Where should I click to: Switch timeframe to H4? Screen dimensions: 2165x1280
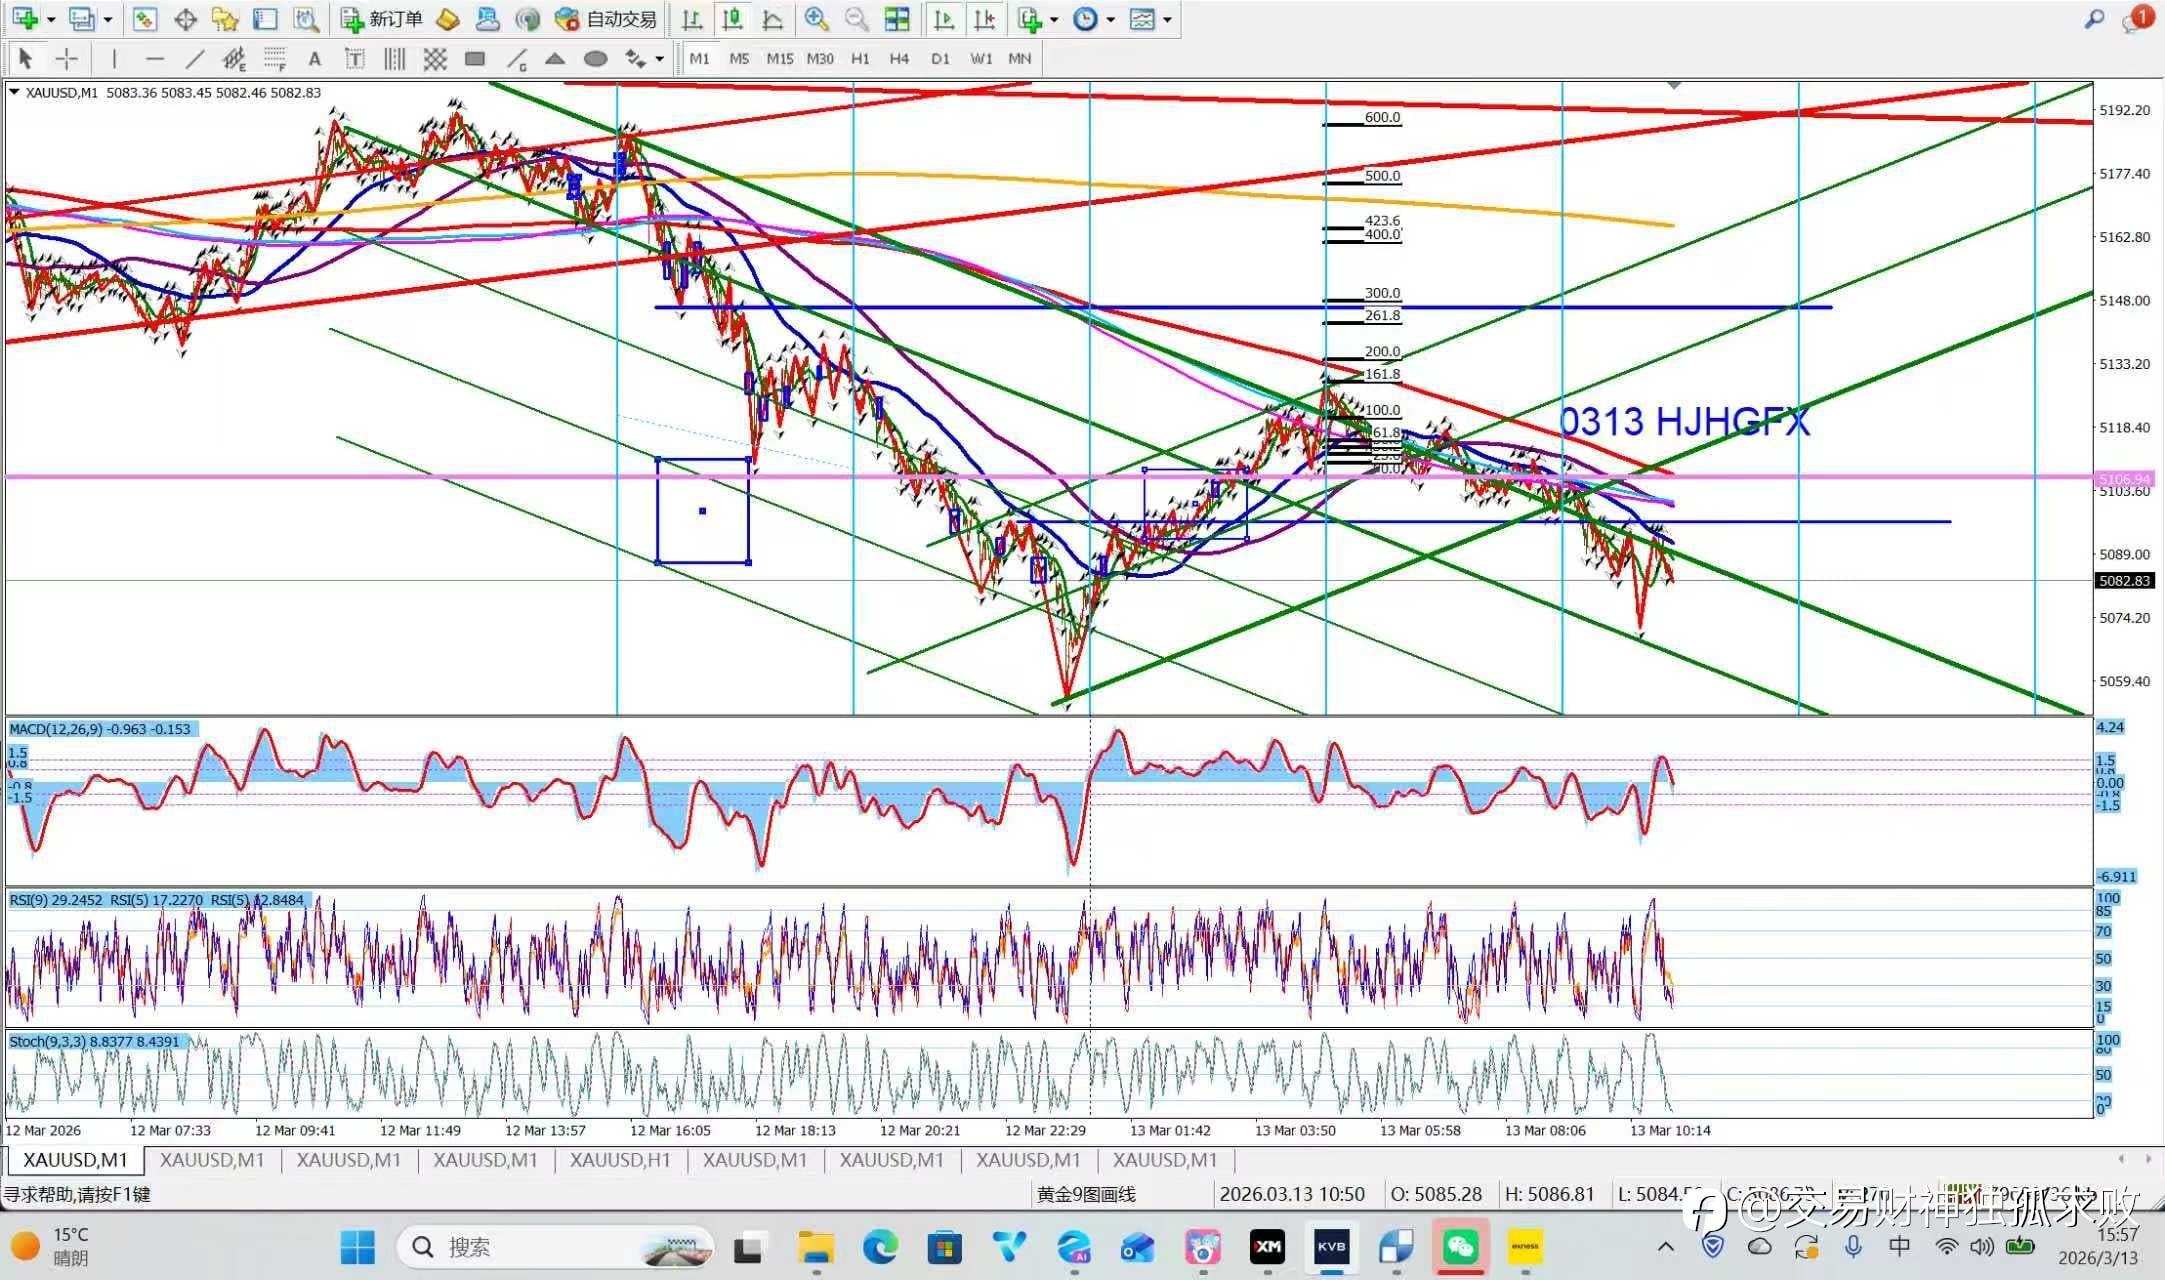point(899,59)
